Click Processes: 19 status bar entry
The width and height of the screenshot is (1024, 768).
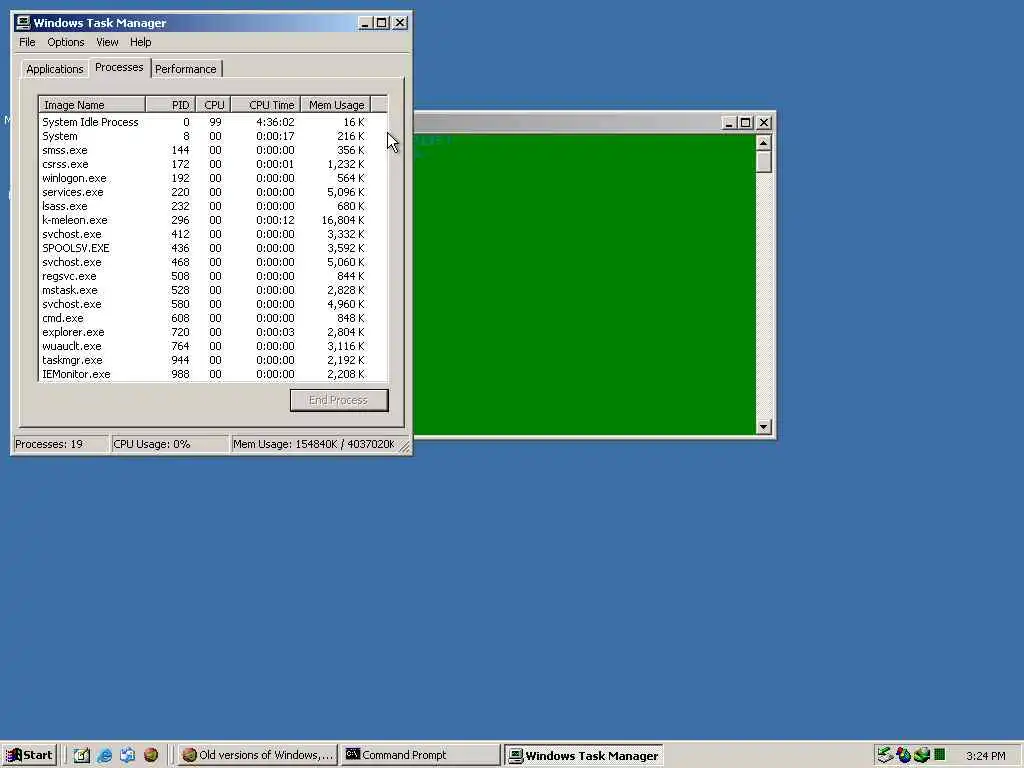click(x=61, y=444)
